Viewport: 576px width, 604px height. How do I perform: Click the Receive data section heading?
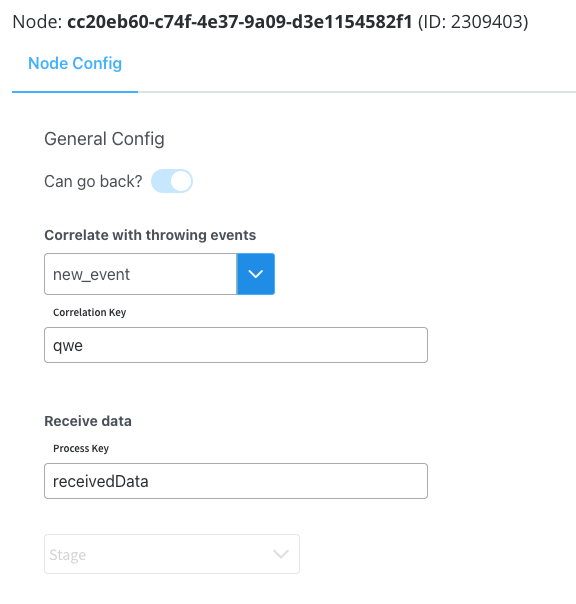[x=88, y=421]
